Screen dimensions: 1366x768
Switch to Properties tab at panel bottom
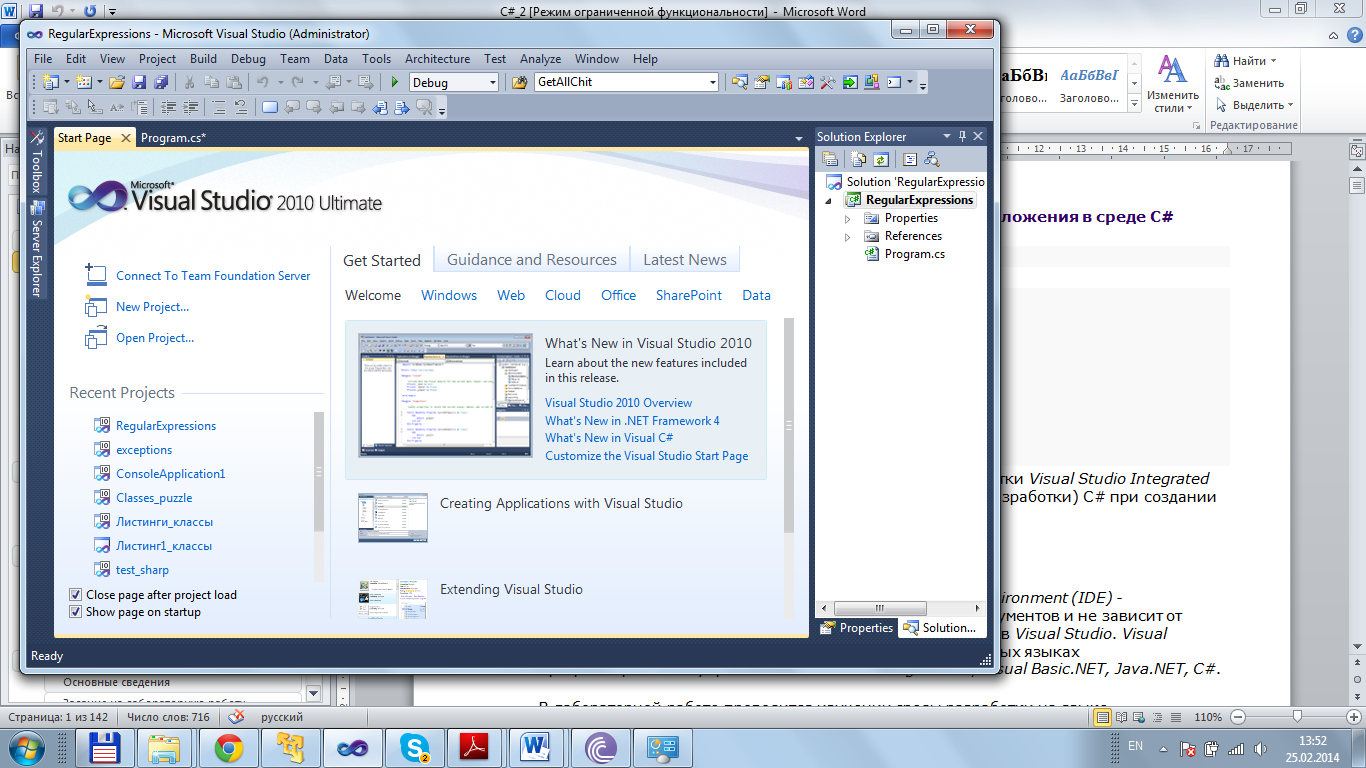point(857,628)
